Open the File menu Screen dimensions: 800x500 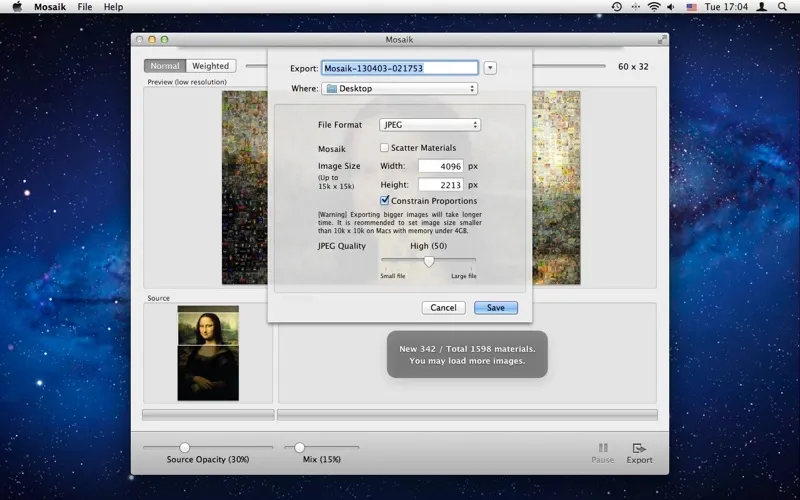[85, 7]
